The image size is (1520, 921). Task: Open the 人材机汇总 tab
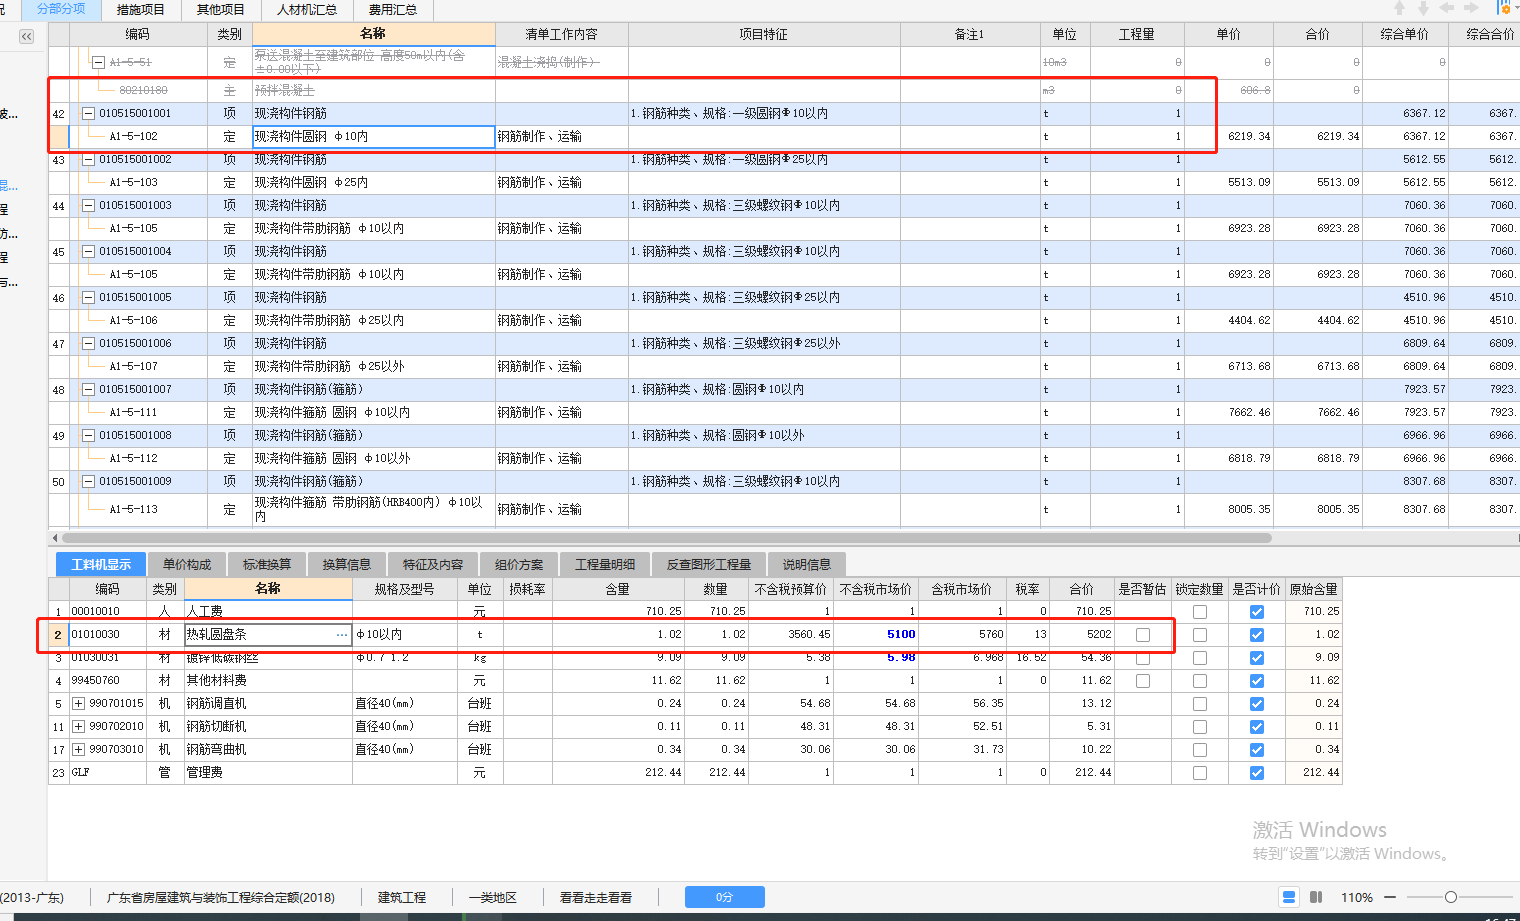(307, 10)
